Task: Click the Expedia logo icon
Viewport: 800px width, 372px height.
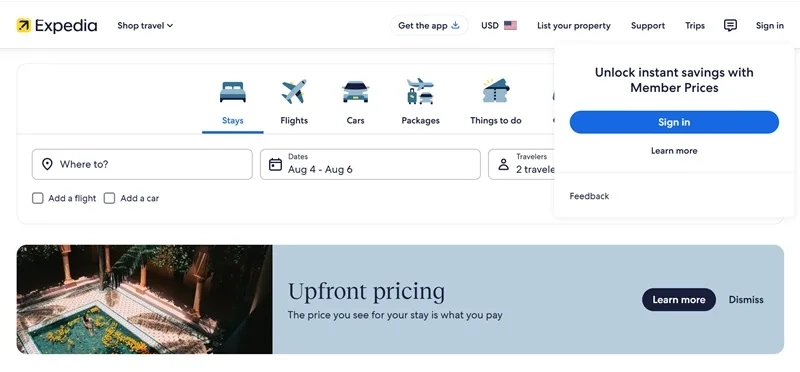Action: pyautogui.click(x=23, y=25)
